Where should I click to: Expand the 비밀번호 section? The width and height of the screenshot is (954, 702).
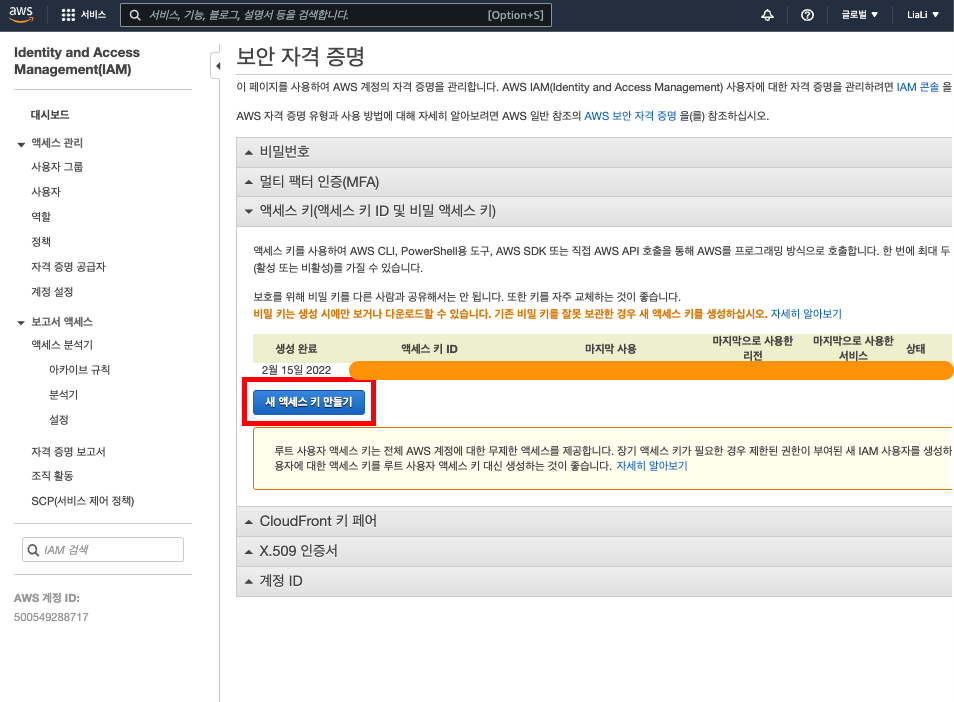pos(594,151)
